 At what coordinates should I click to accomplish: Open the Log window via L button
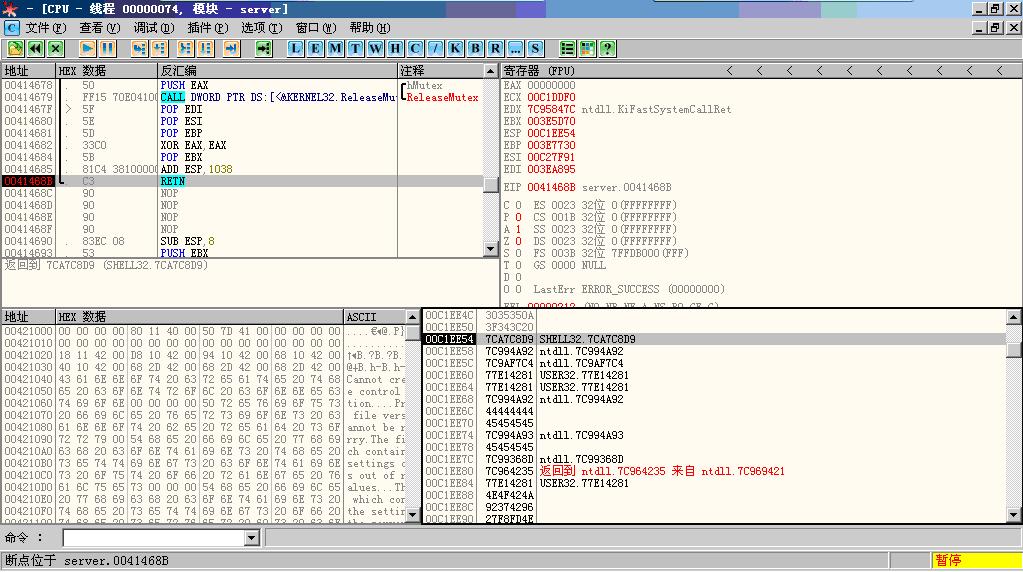point(296,48)
